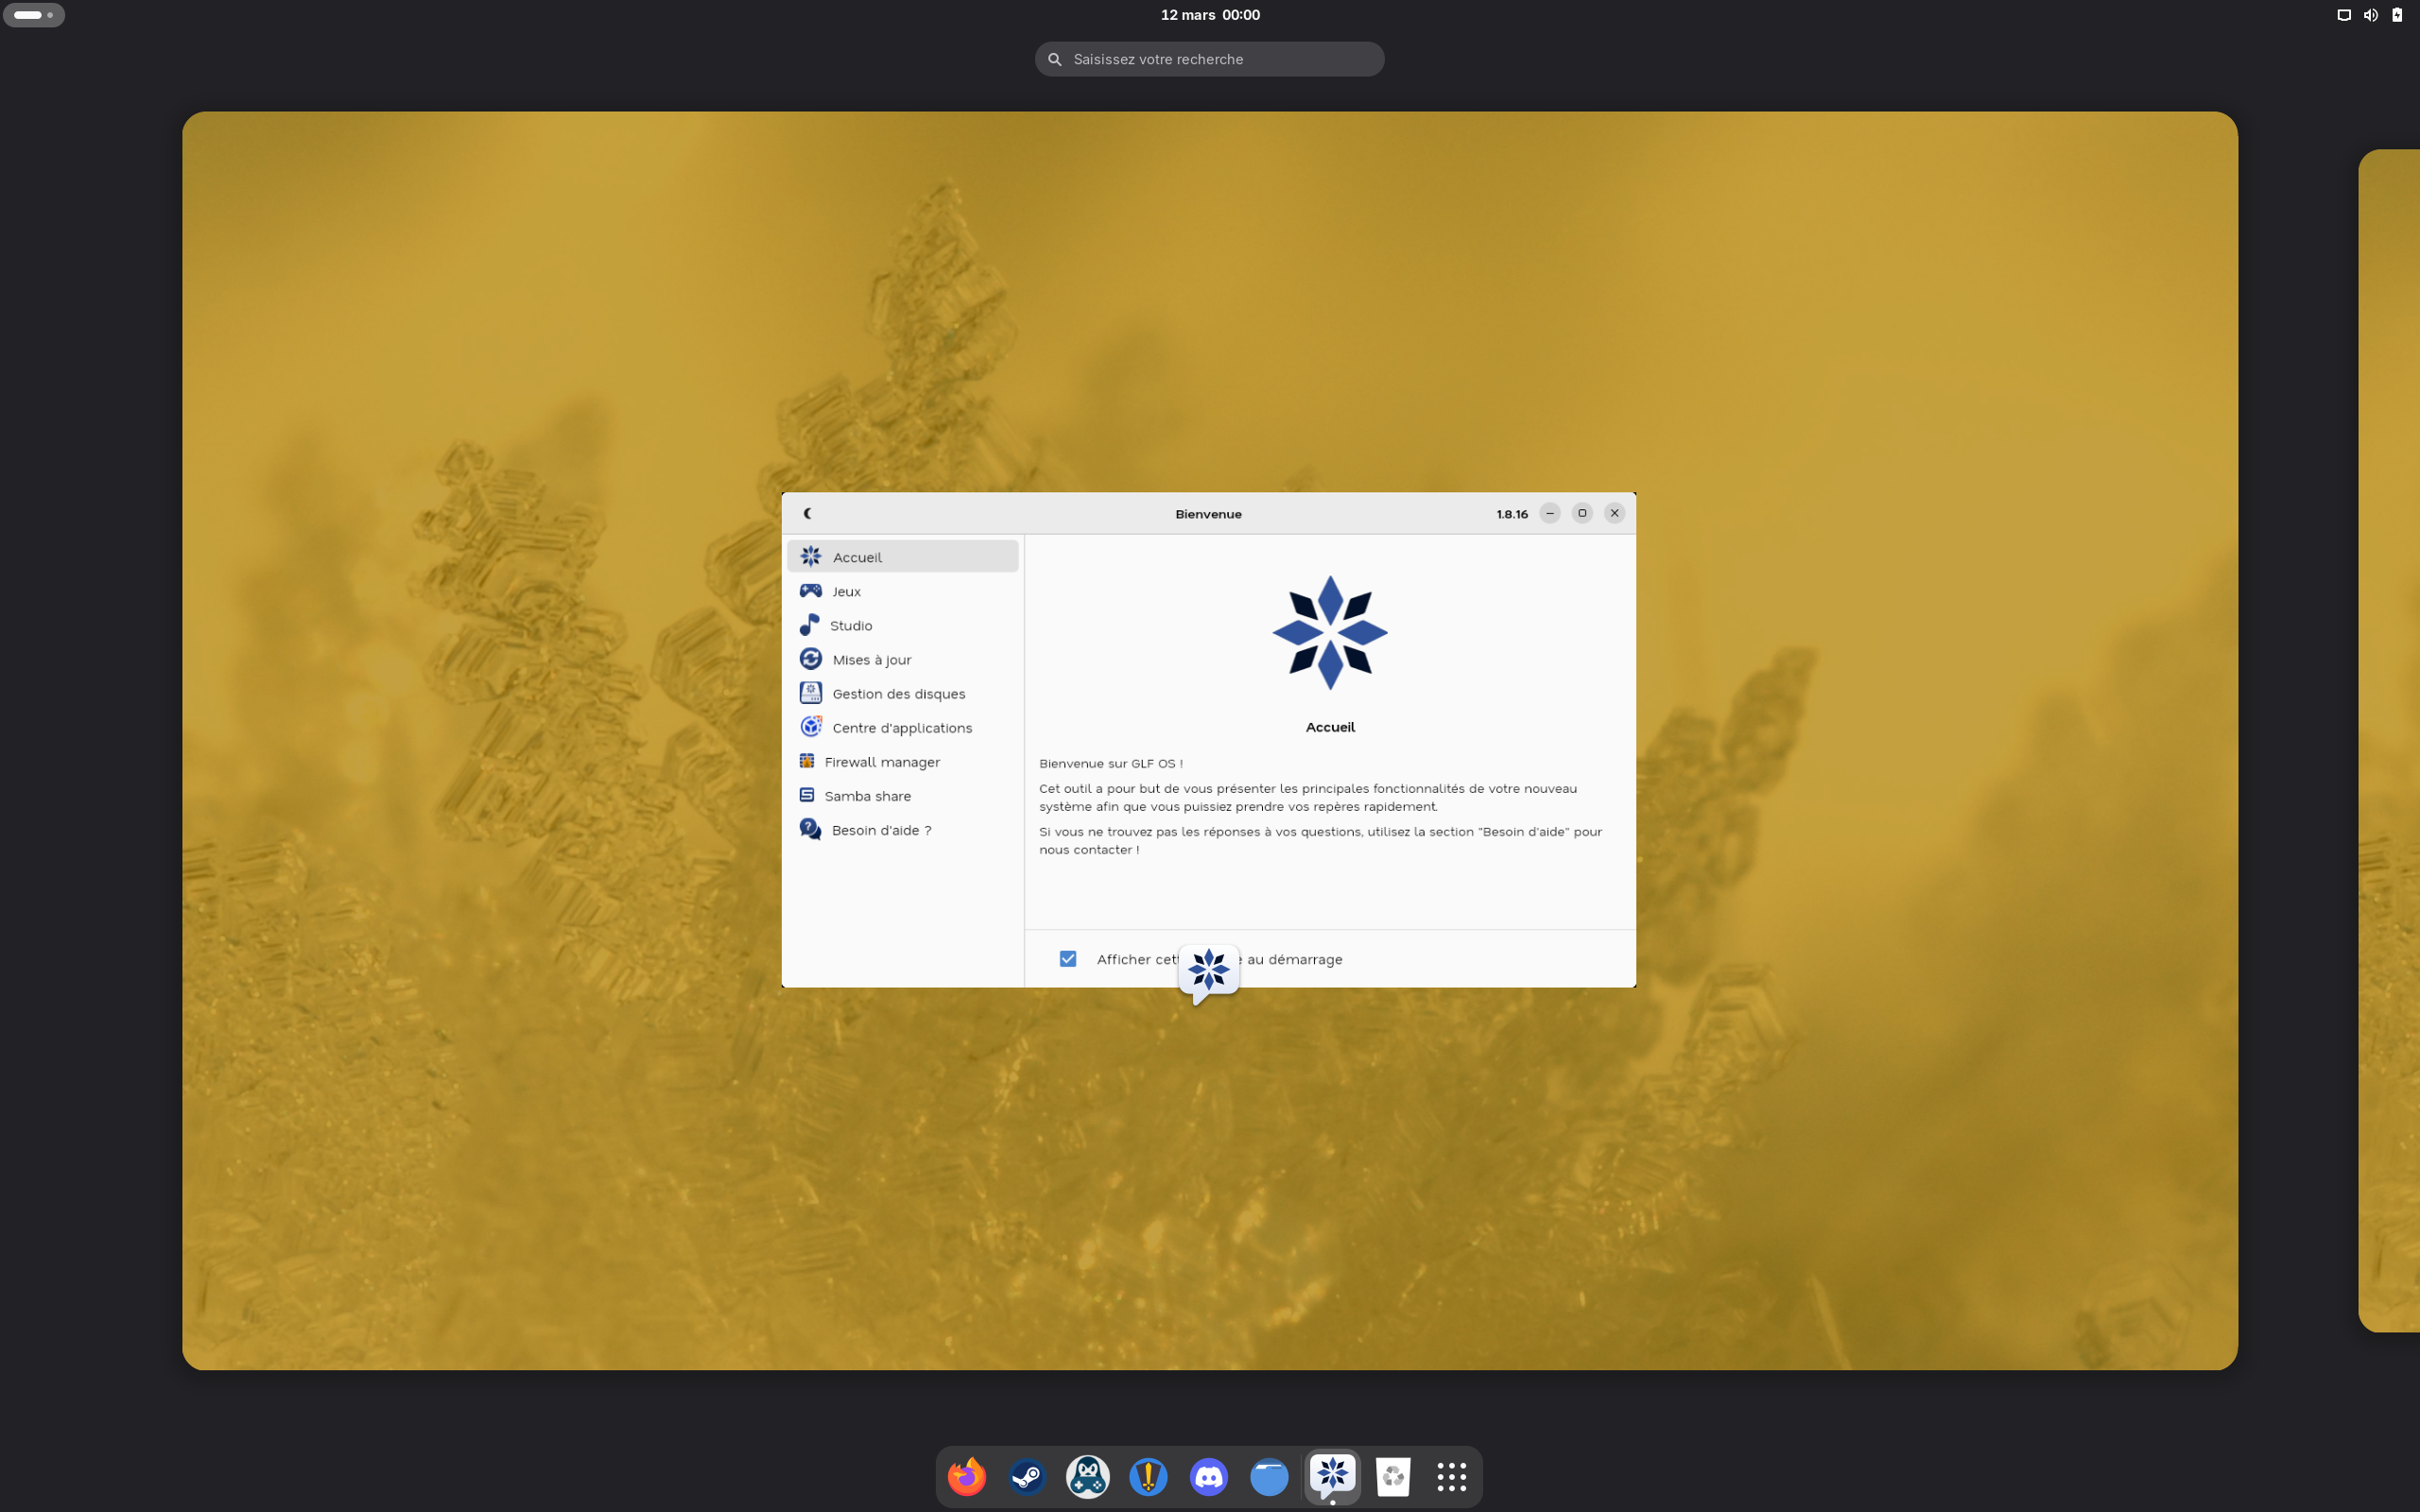2420x1512 pixels.
Task: Click the large GLF OS snowflake logo
Action: tap(1329, 632)
